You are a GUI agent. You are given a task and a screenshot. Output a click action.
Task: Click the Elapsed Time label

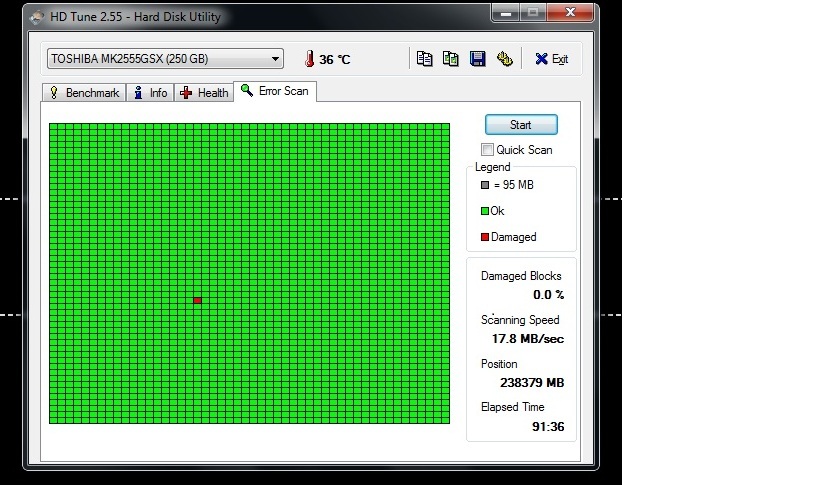pos(512,407)
